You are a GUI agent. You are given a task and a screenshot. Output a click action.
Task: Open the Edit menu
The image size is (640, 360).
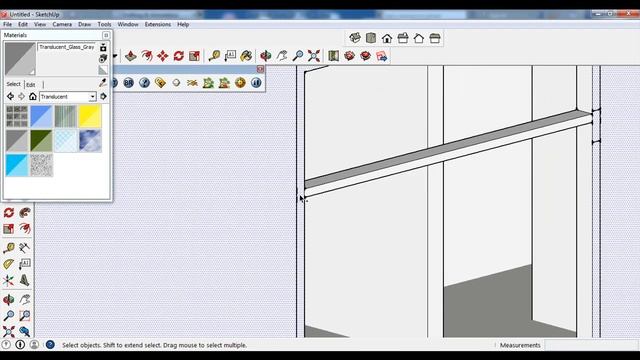(23, 24)
